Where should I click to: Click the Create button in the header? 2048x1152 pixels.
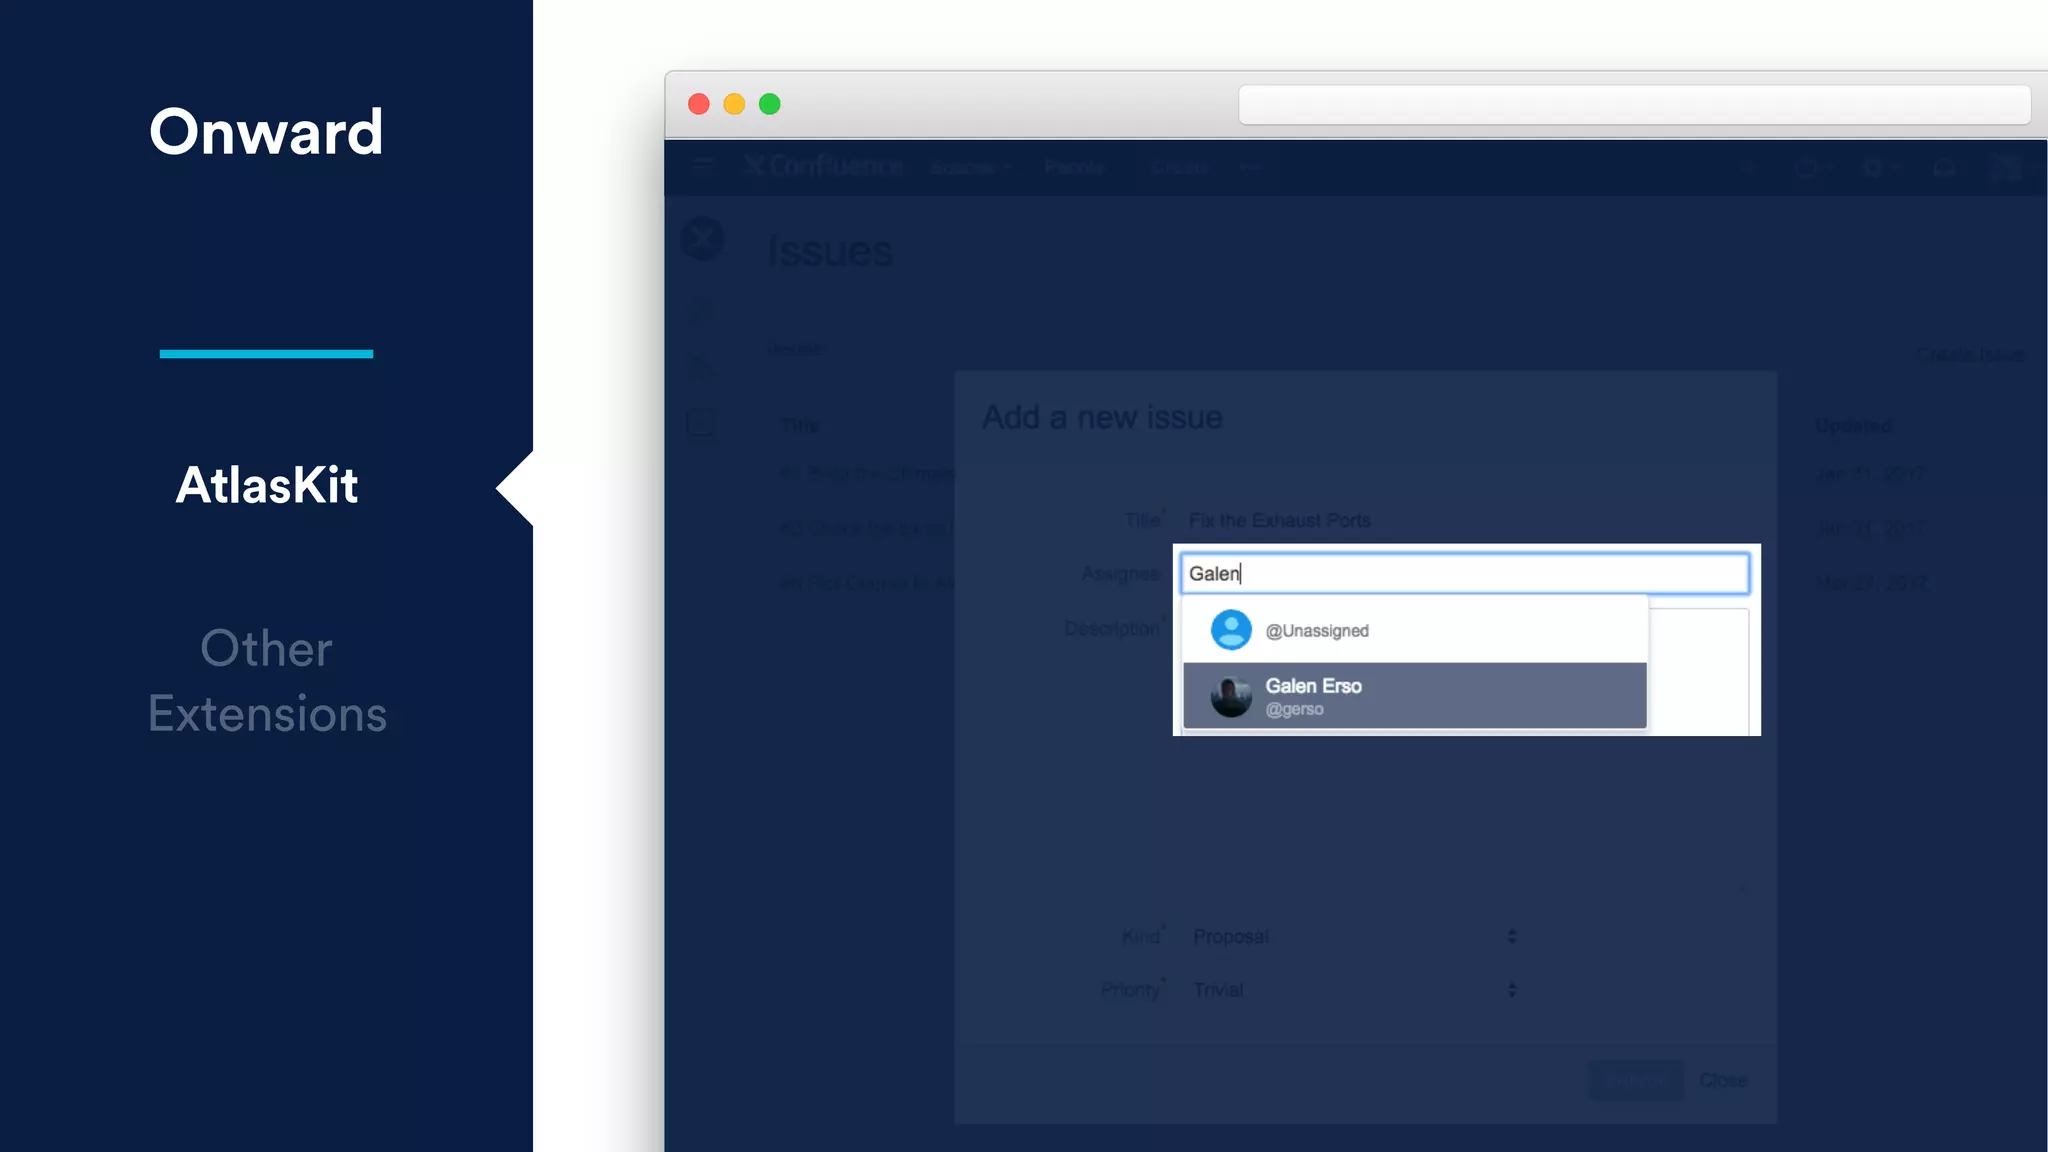pos(1179,167)
